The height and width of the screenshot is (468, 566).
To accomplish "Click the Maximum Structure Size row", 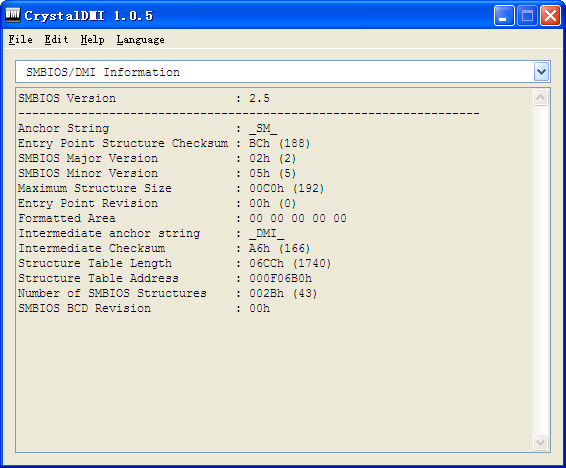I will pyautogui.click(x=171, y=188).
